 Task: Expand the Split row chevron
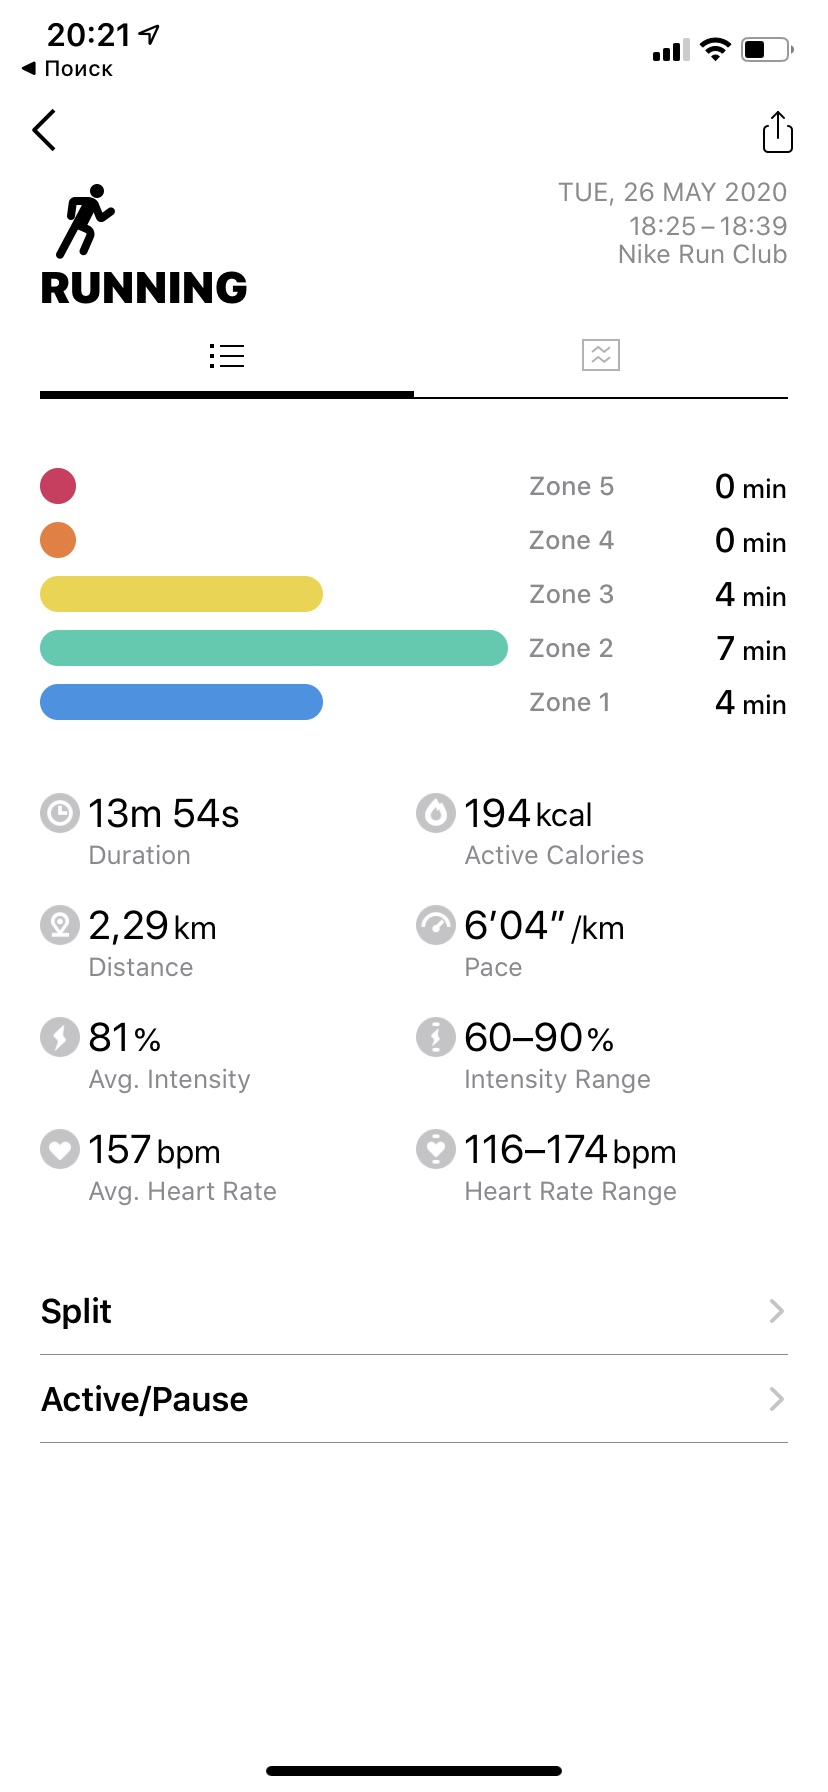[776, 1311]
